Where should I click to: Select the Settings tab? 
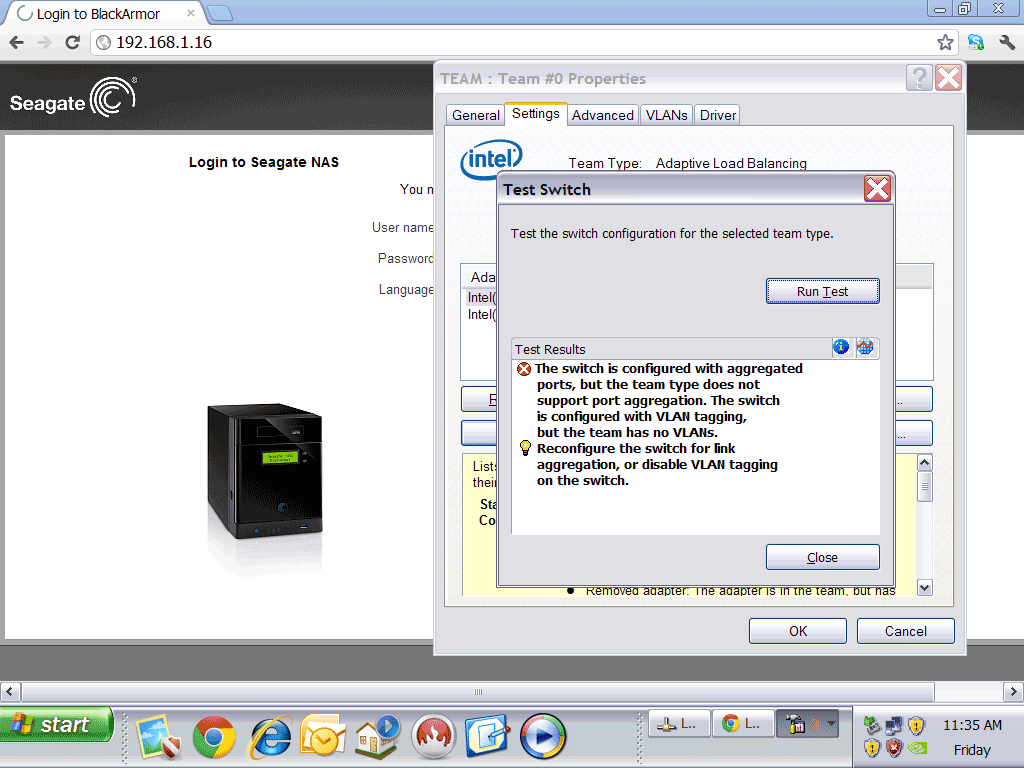click(x=536, y=114)
